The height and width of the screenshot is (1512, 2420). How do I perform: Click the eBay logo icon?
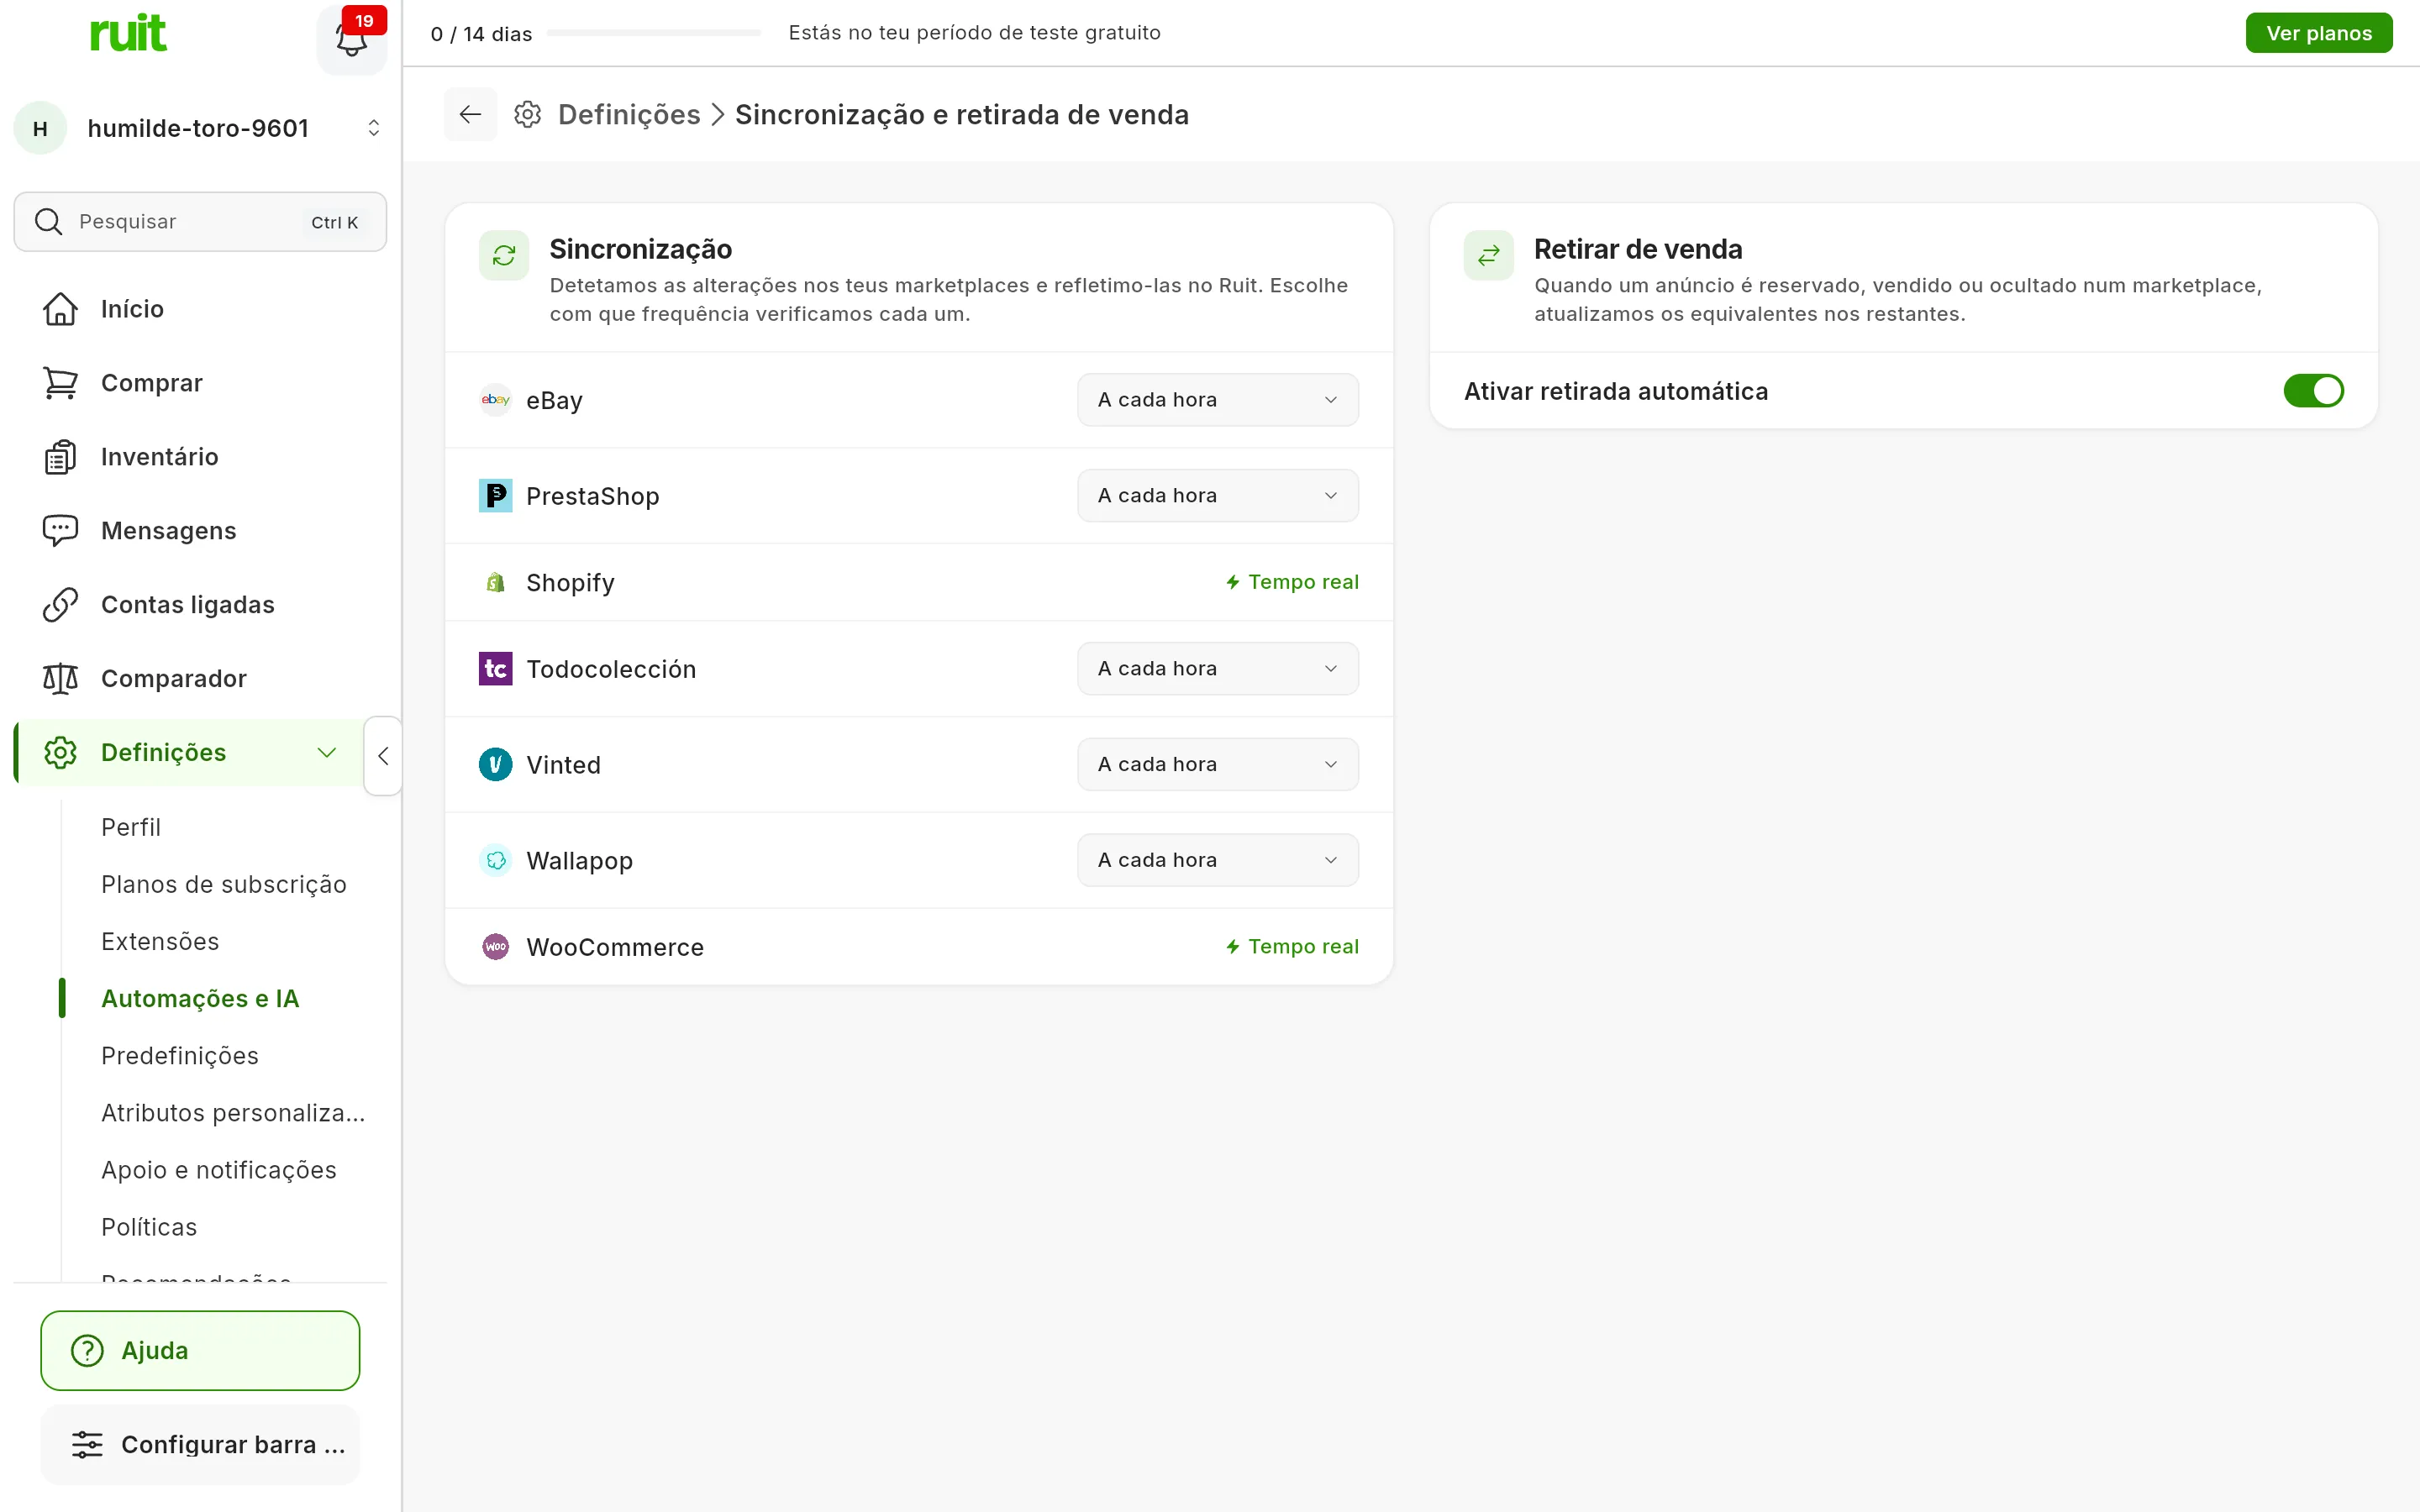pyautogui.click(x=496, y=400)
